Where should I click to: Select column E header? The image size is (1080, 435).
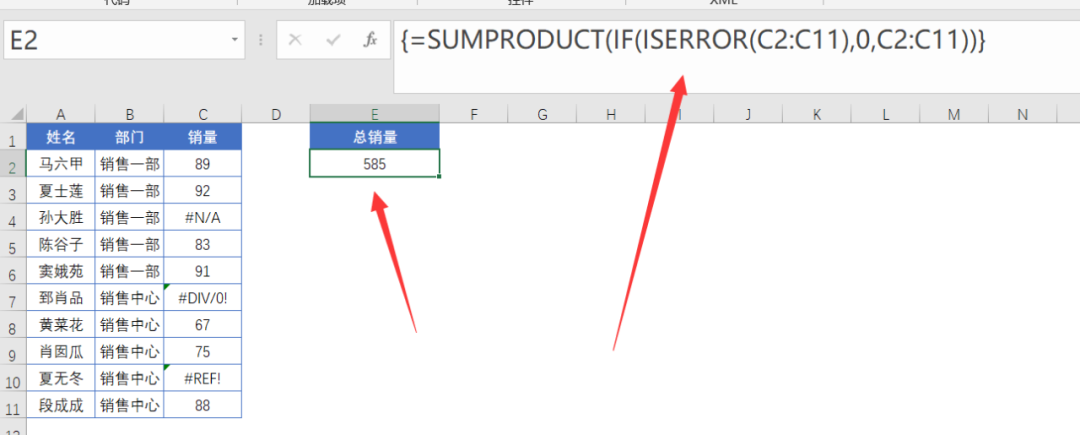[375, 114]
